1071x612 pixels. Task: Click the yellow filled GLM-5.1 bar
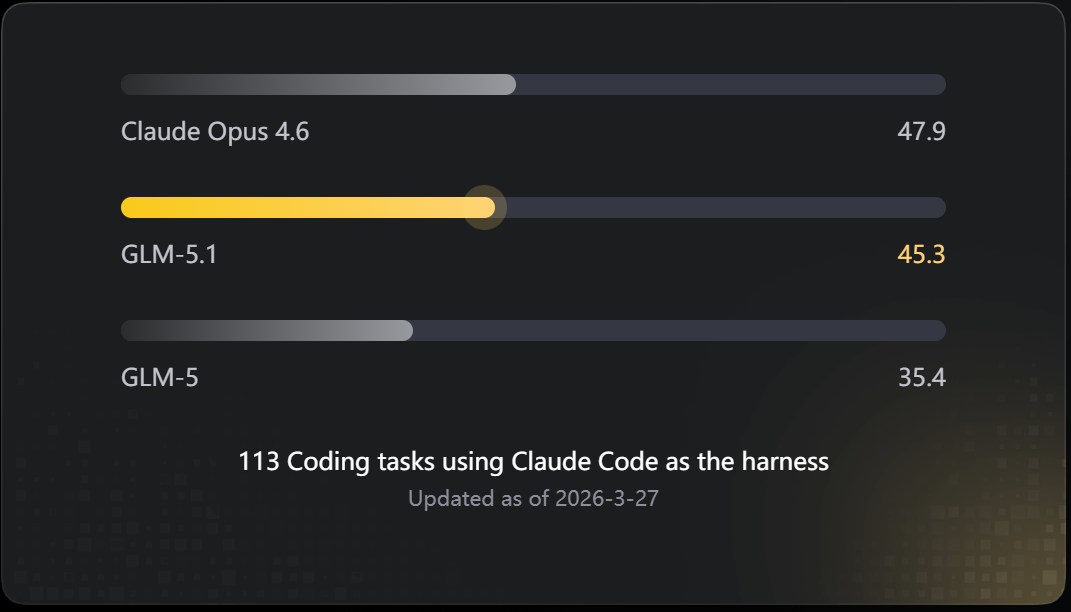point(308,208)
